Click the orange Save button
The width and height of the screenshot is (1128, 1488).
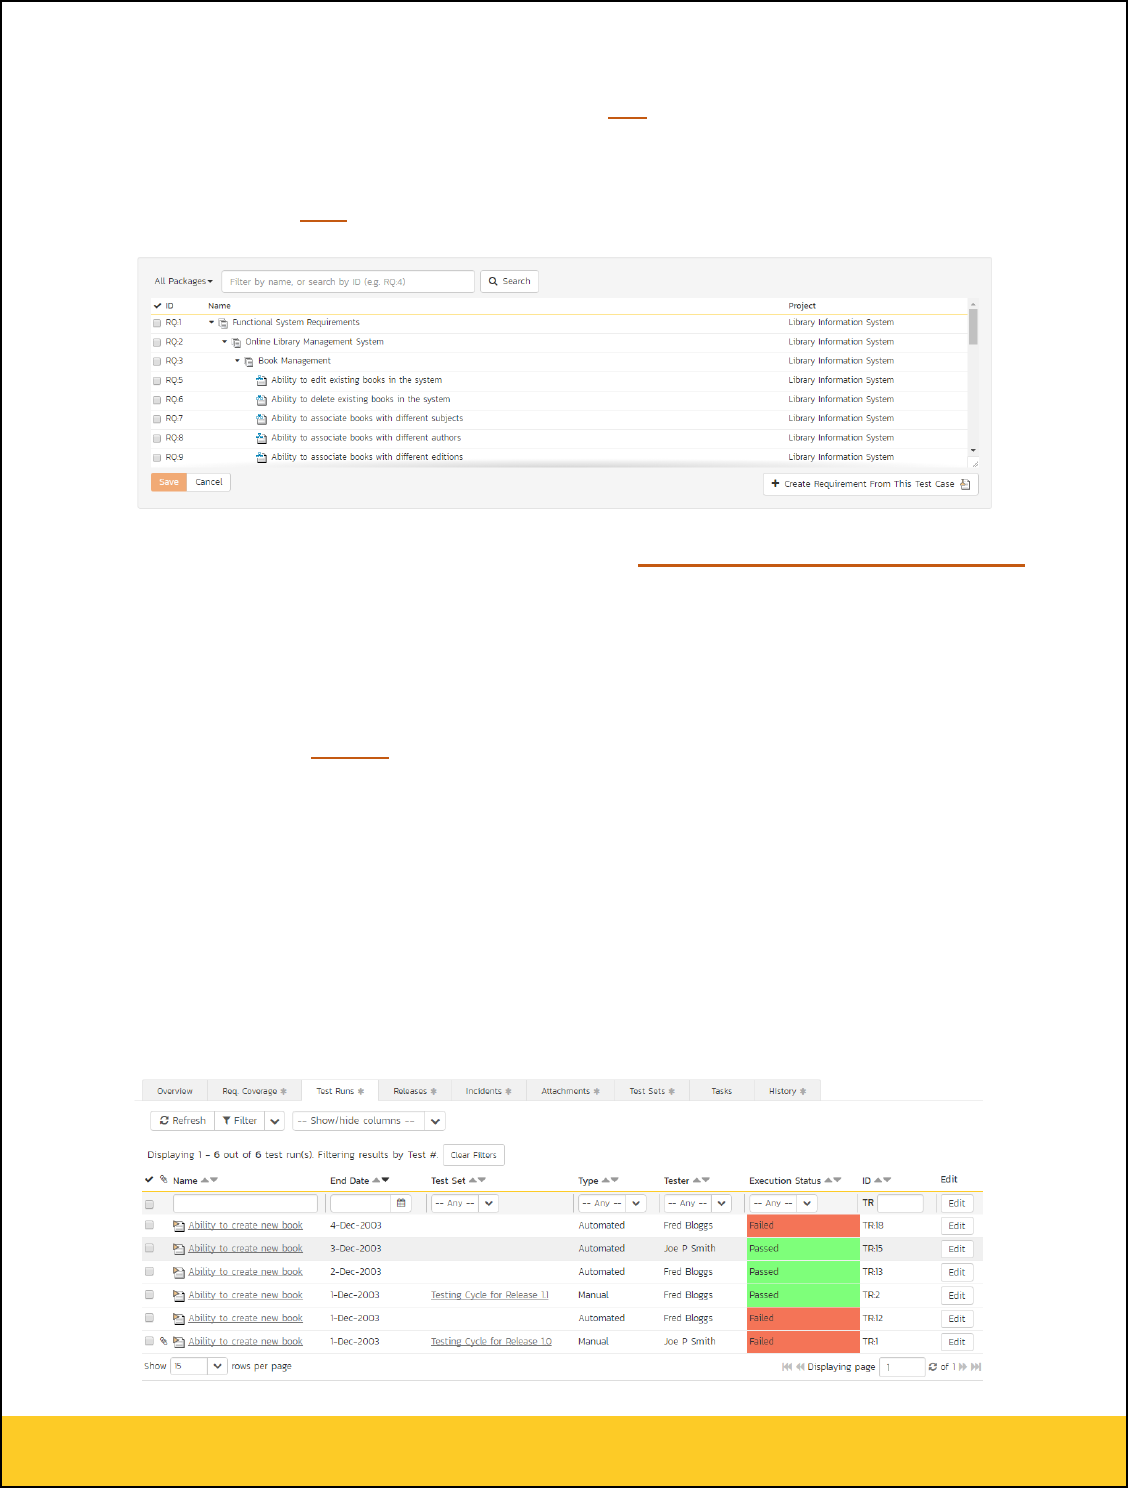[169, 482]
